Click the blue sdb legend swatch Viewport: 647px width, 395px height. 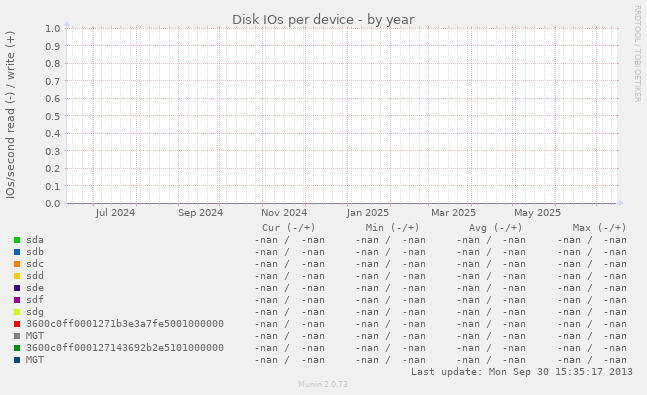coord(17,252)
